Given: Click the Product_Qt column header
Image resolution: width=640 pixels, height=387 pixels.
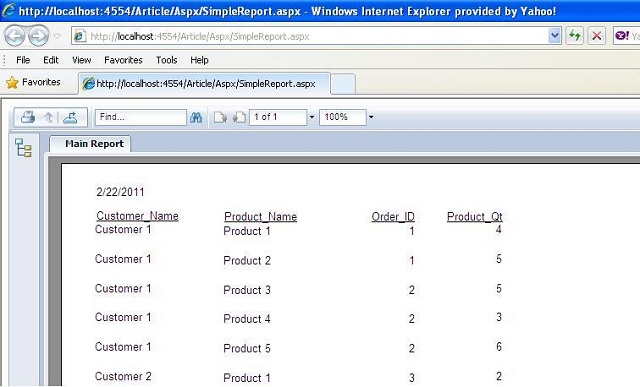Looking at the screenshot, I should click(474, 217).
